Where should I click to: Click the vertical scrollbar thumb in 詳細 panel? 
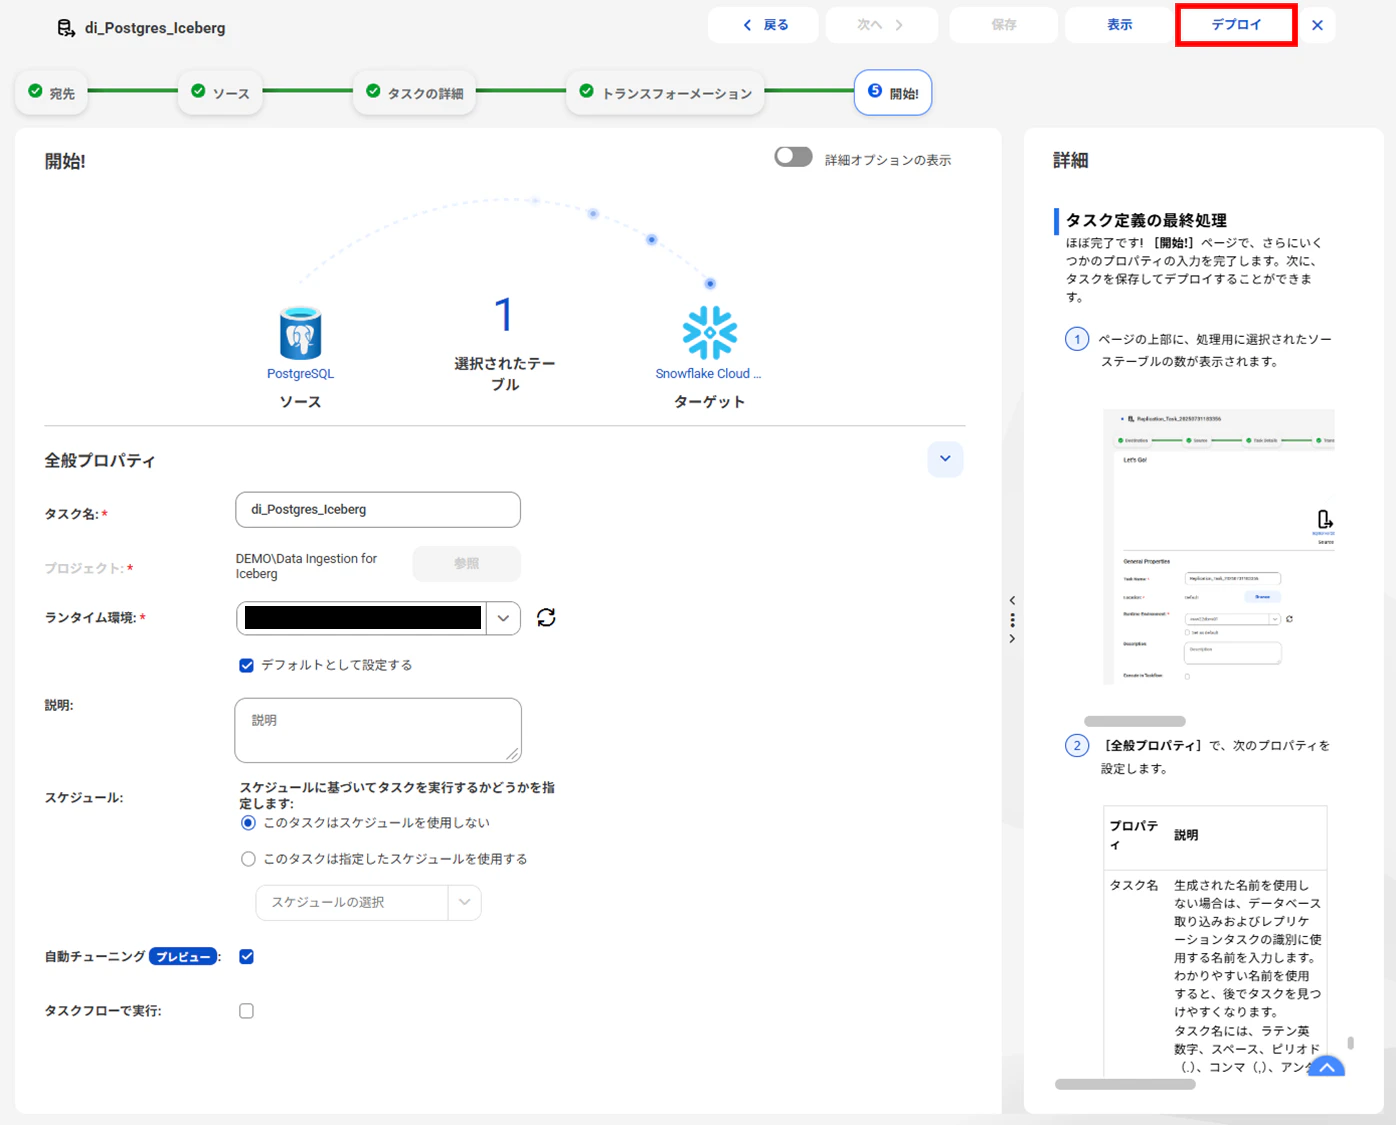1351,1042
